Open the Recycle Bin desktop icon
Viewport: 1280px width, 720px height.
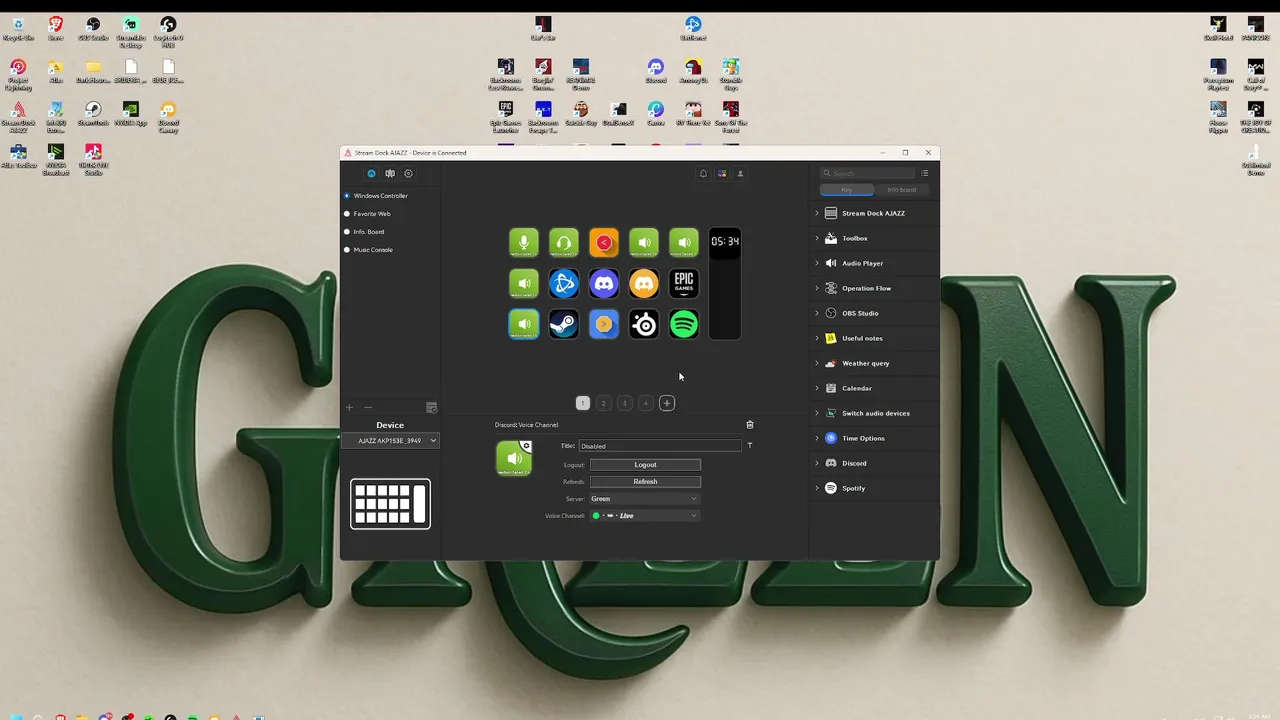point(18,28)
